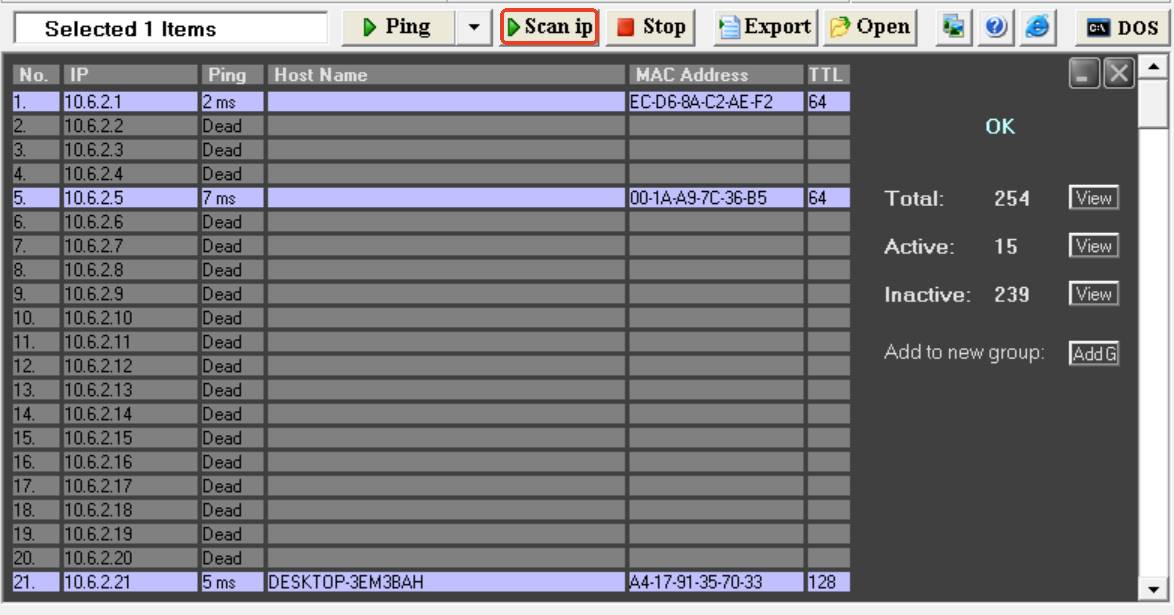Open a saved scan file
This screenshot has height=615, width=1174.
870,27
